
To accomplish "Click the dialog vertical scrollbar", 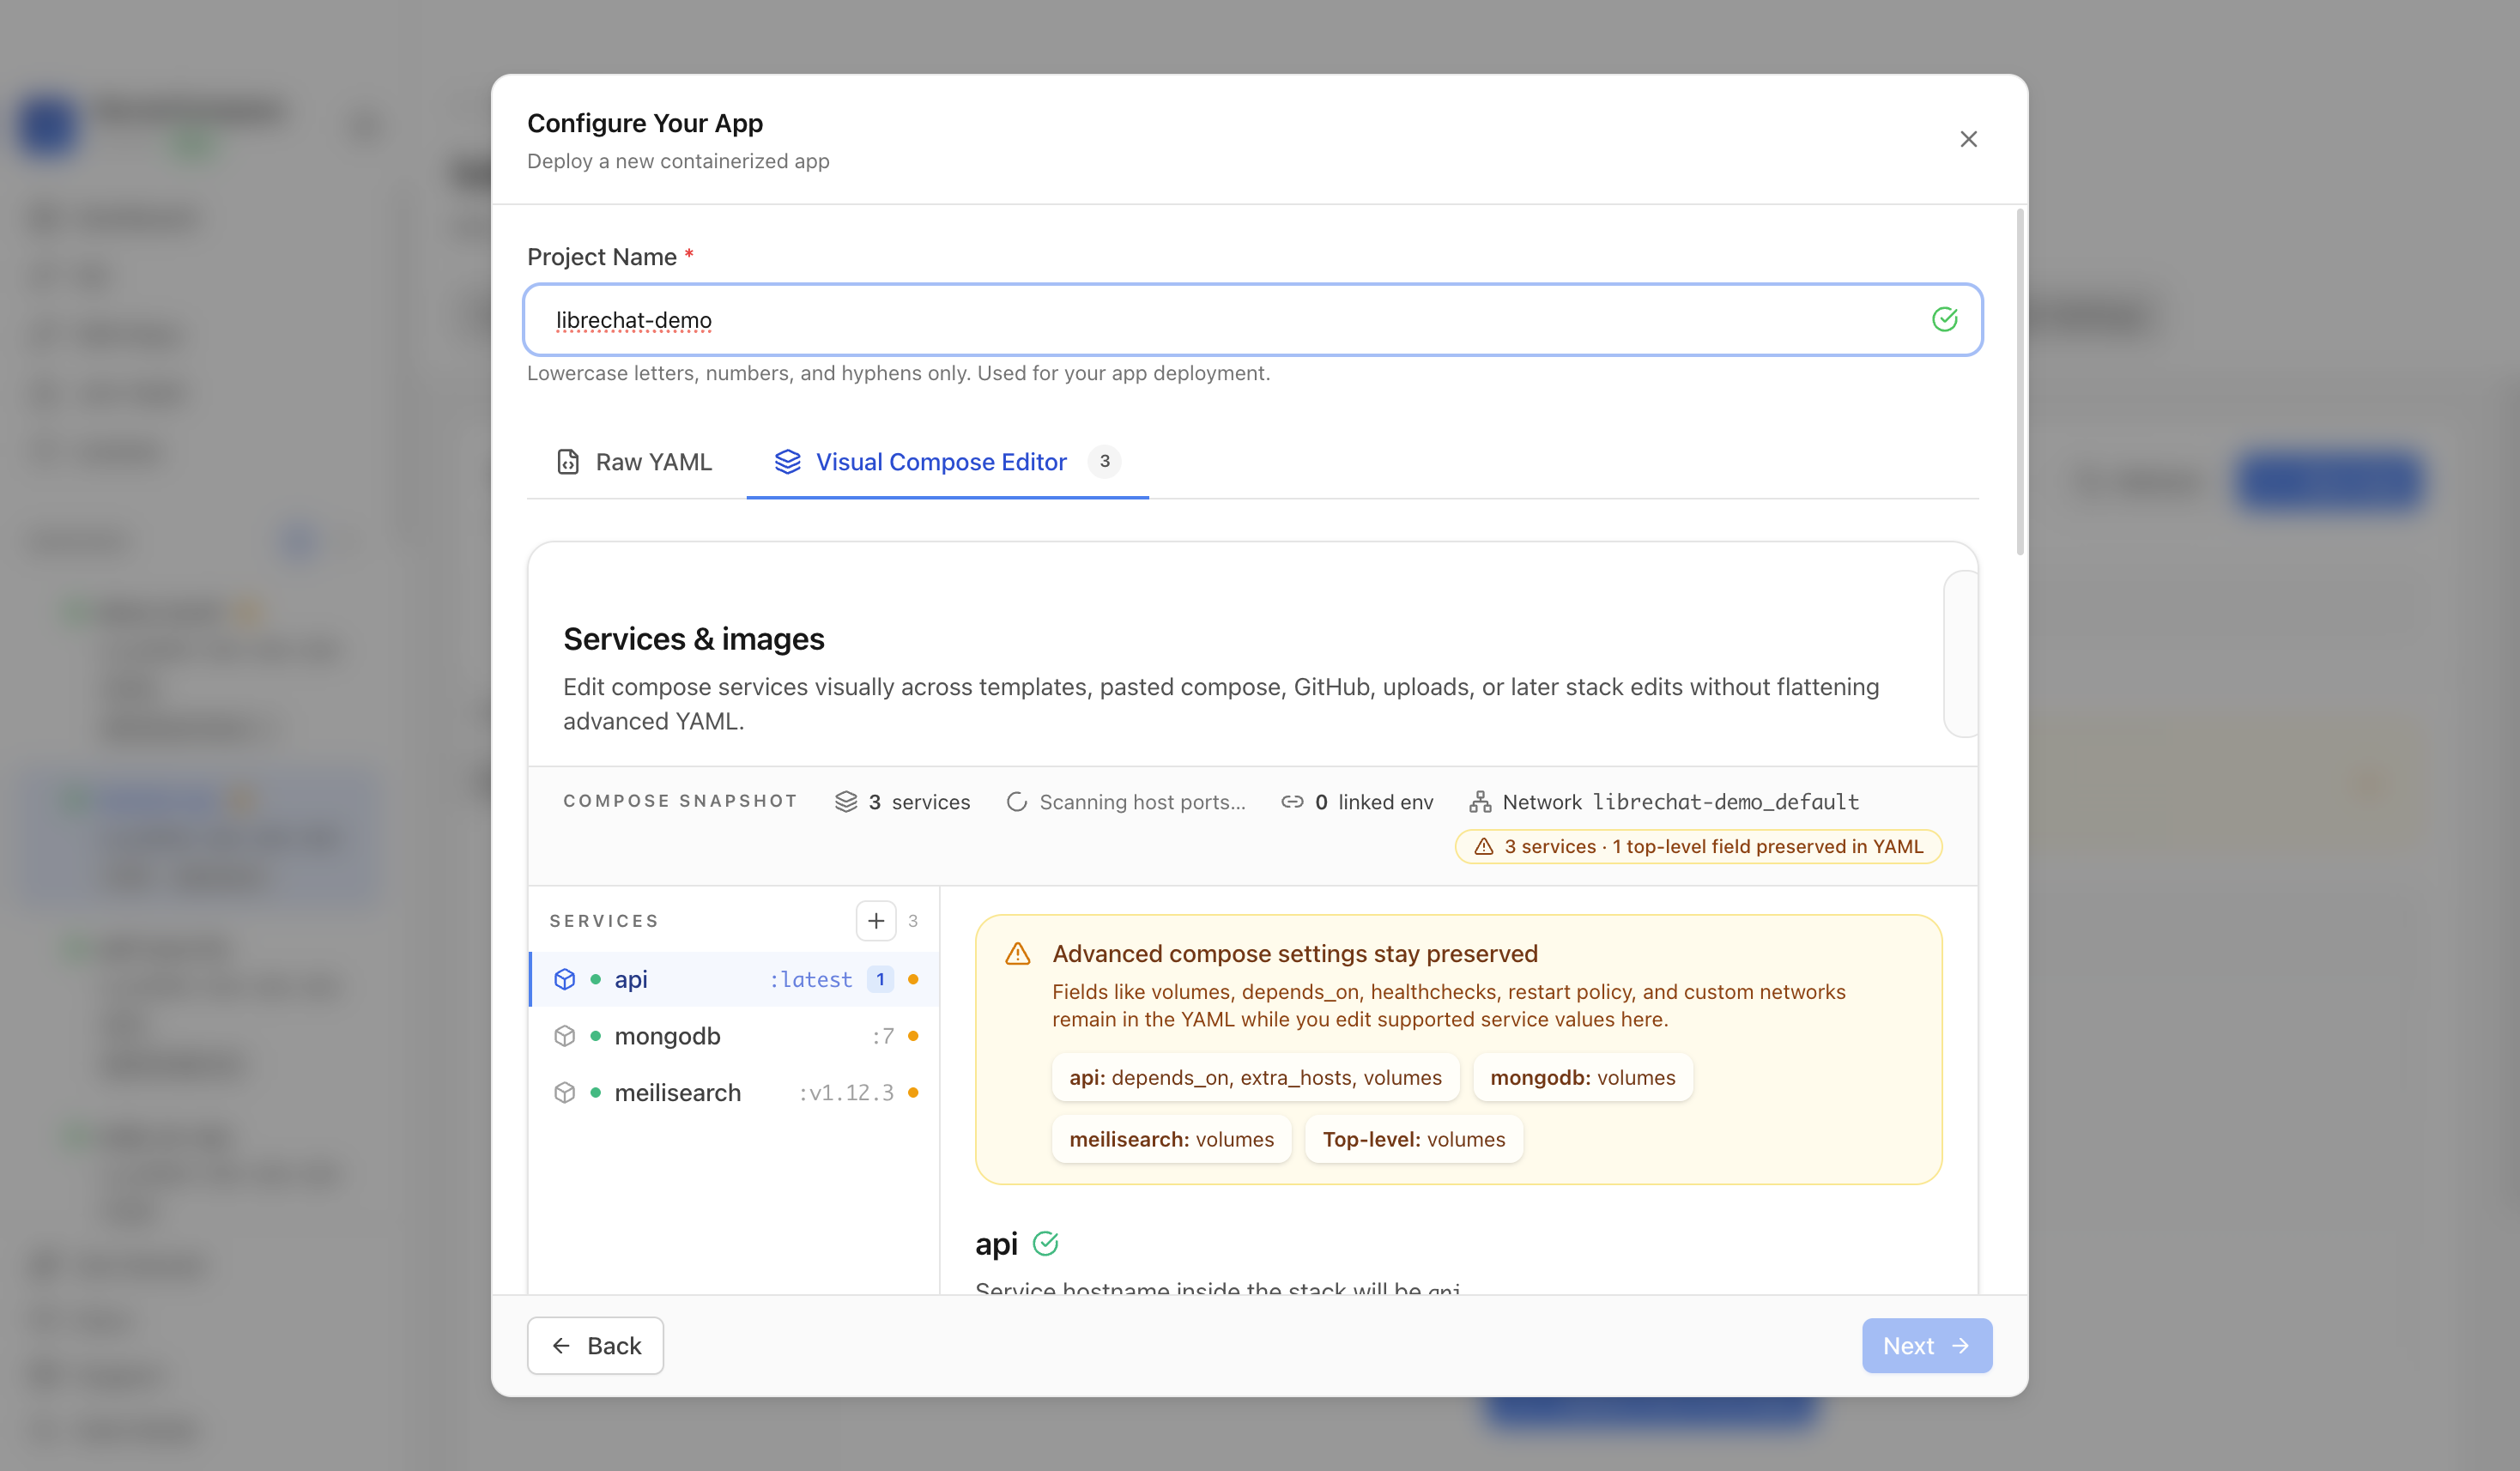I will [2019, 381].
